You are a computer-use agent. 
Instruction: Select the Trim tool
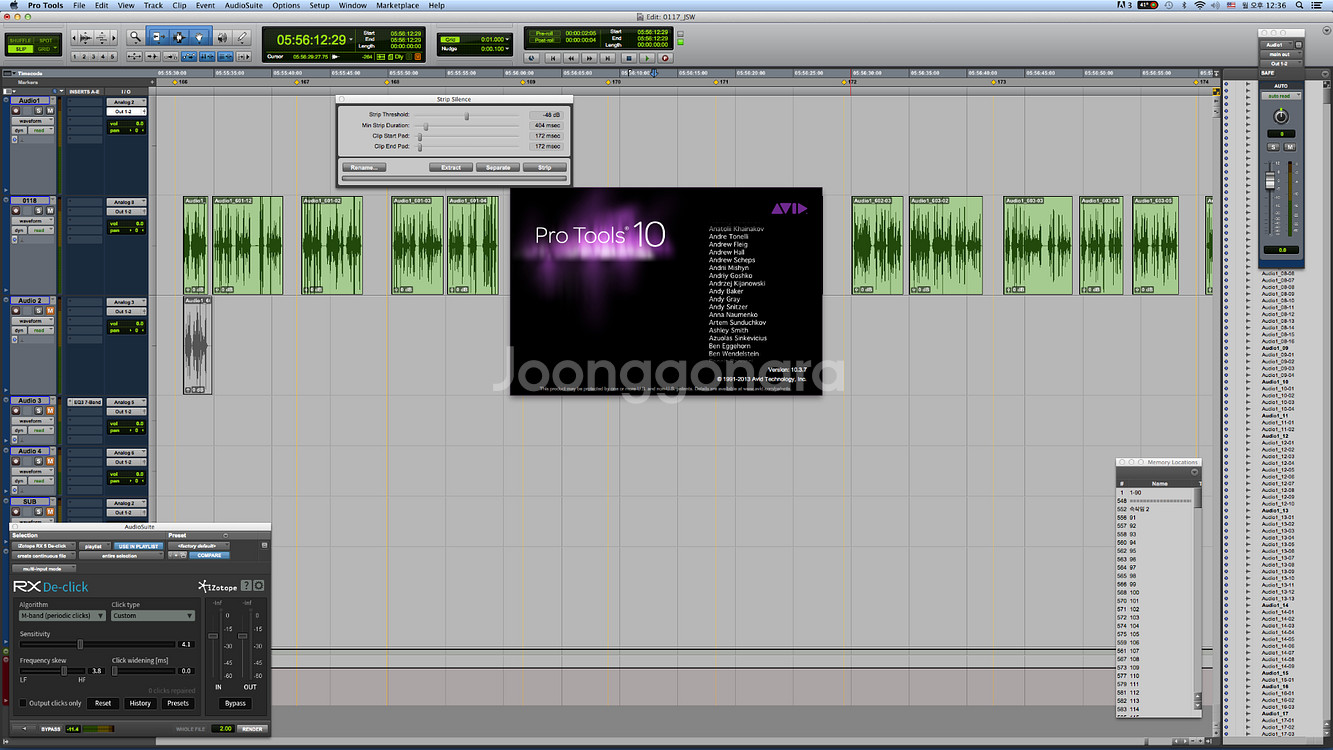160,36
